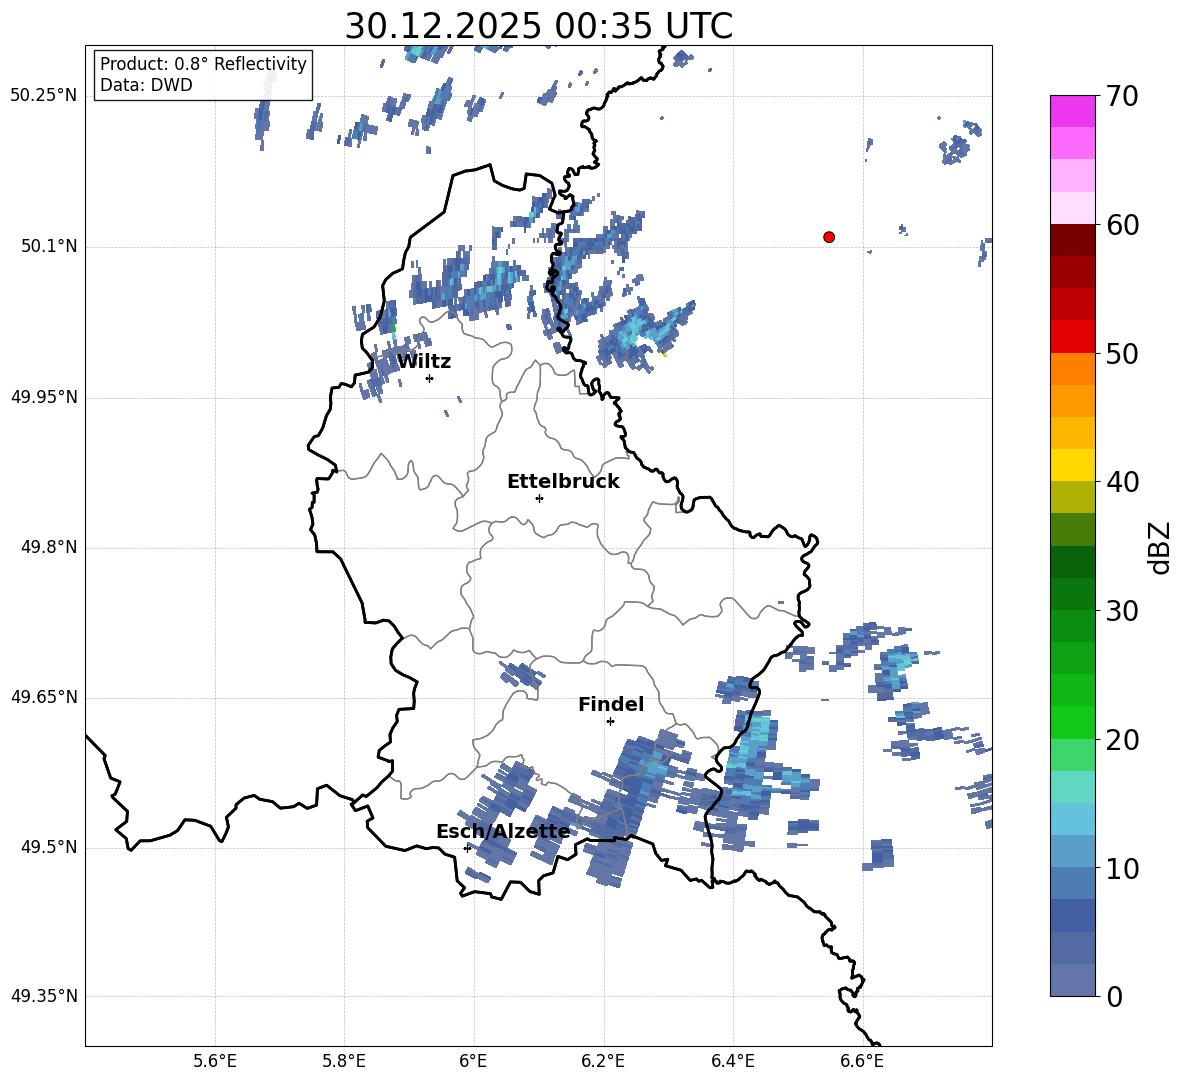Screen dimensions: 1184x1081
Task: Click the 50.25°N latitude tick label
Action: click(43, 96)
